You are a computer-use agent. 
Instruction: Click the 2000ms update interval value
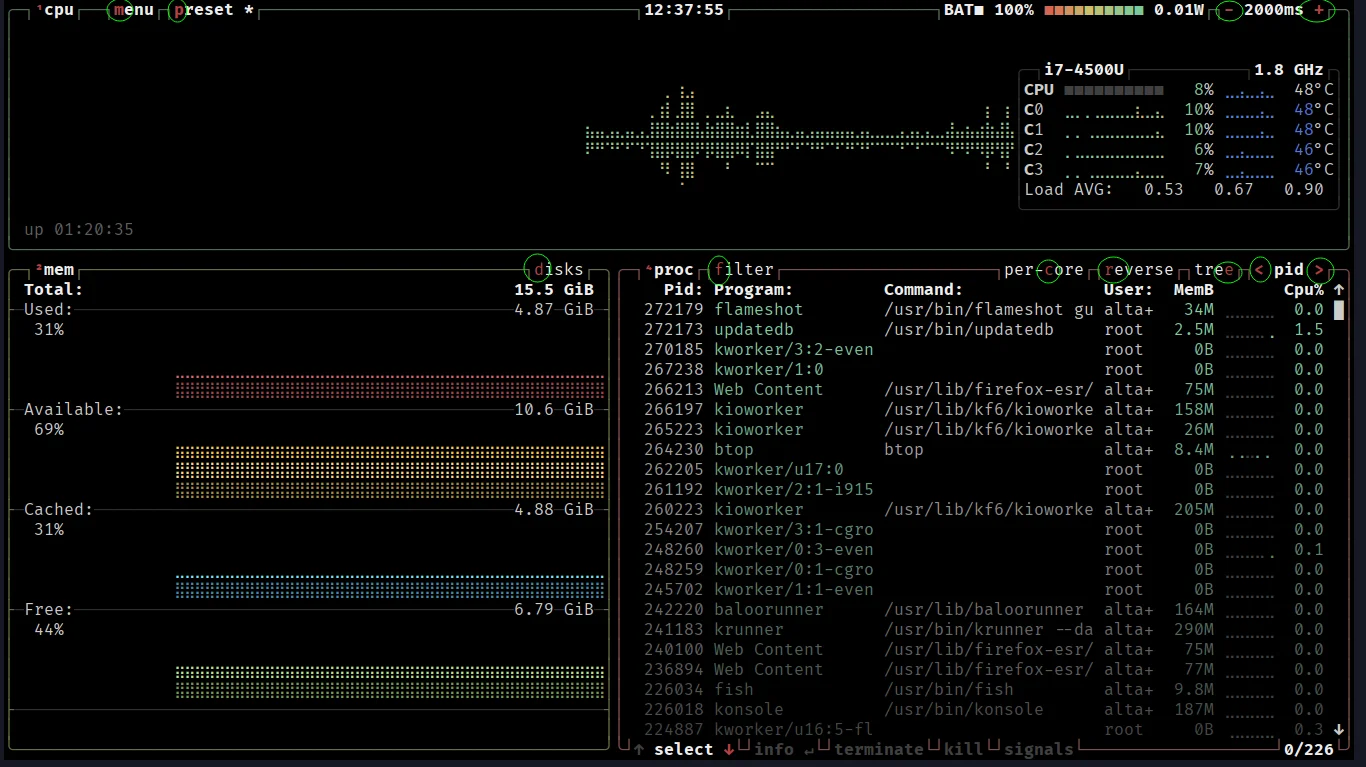coord(1274,10)
